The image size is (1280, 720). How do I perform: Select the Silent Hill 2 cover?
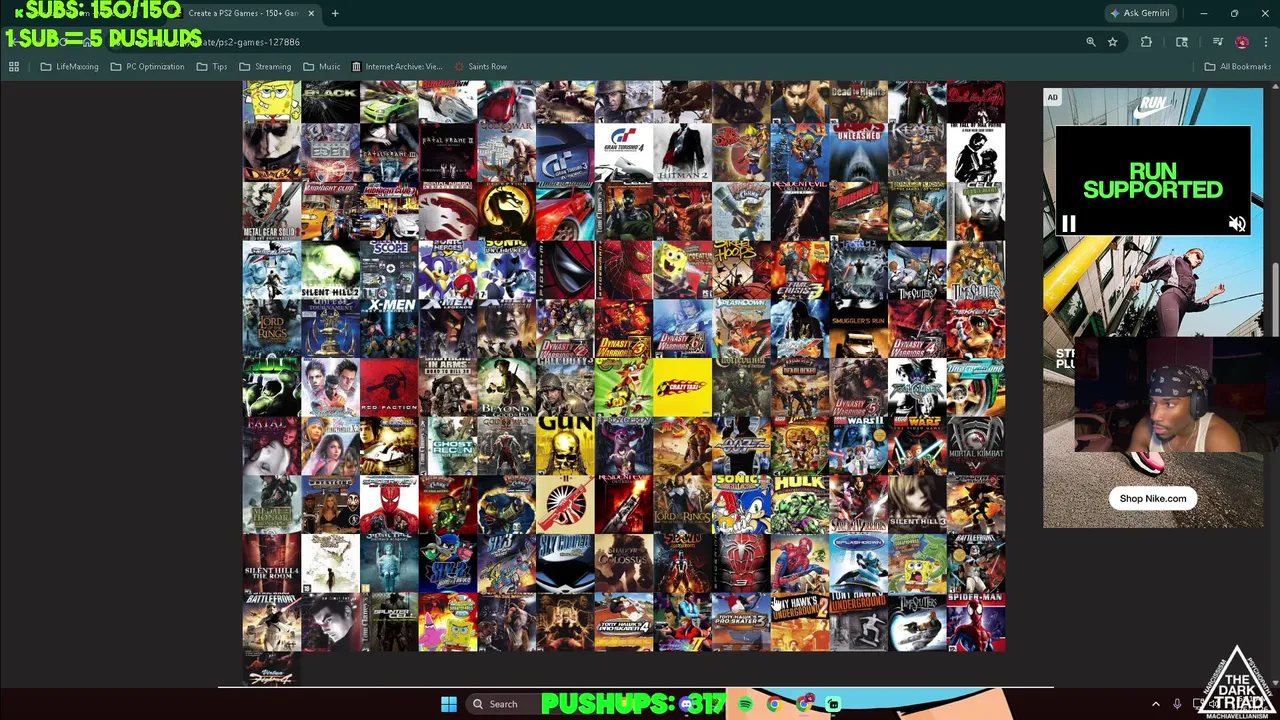[x=331, y=271]
